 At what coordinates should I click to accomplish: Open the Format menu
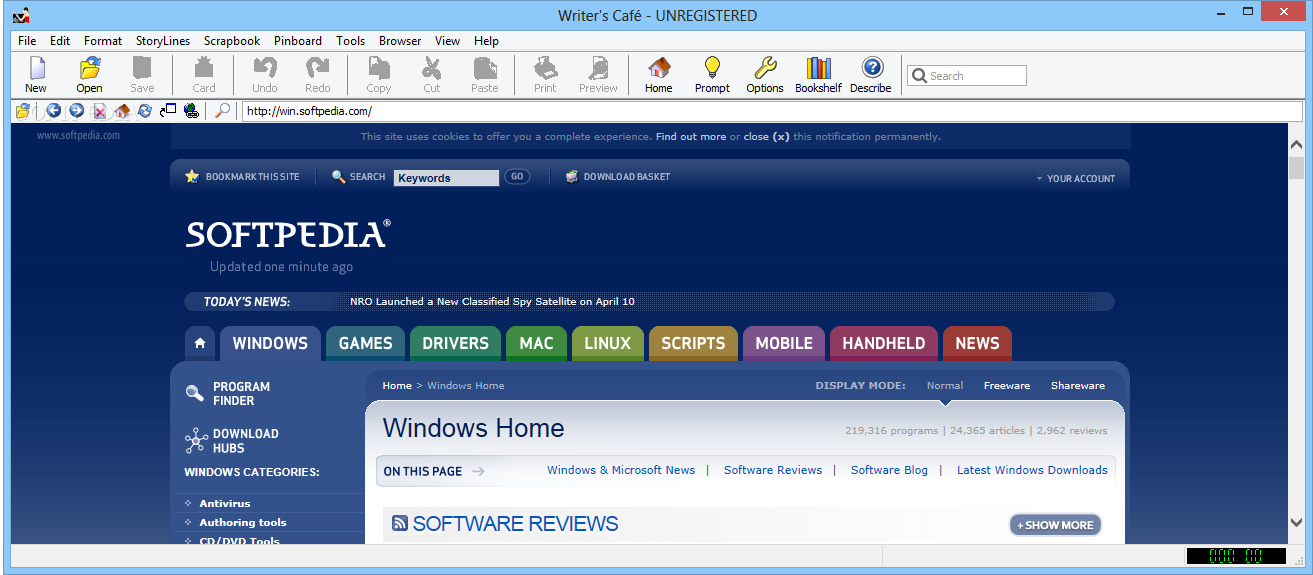103,41
